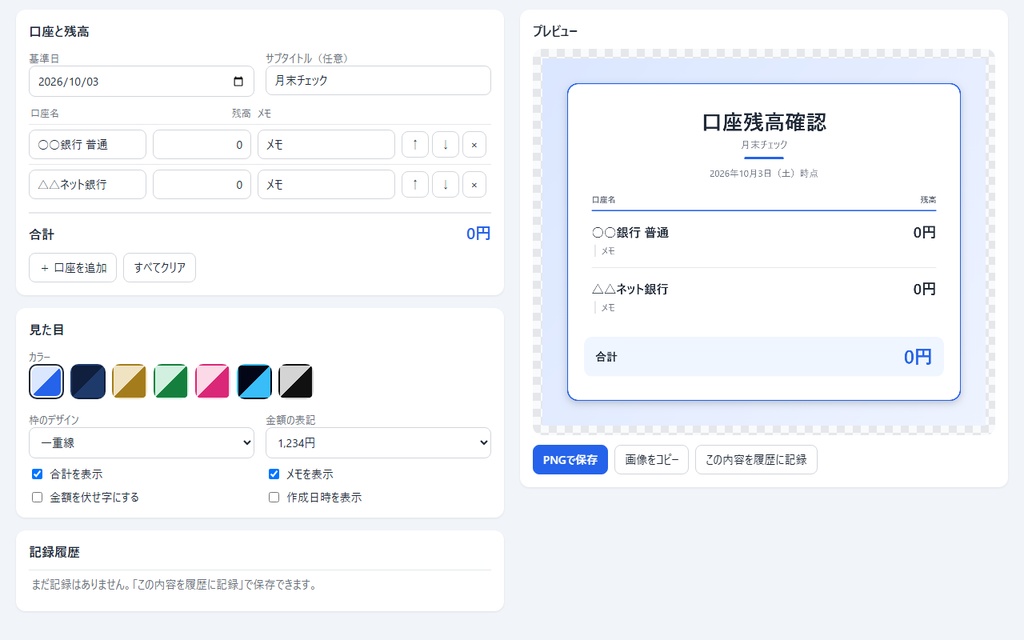Click the 口座残高確認 preview title
This screenshot has width=1024, height=640.
coord(764,122)
